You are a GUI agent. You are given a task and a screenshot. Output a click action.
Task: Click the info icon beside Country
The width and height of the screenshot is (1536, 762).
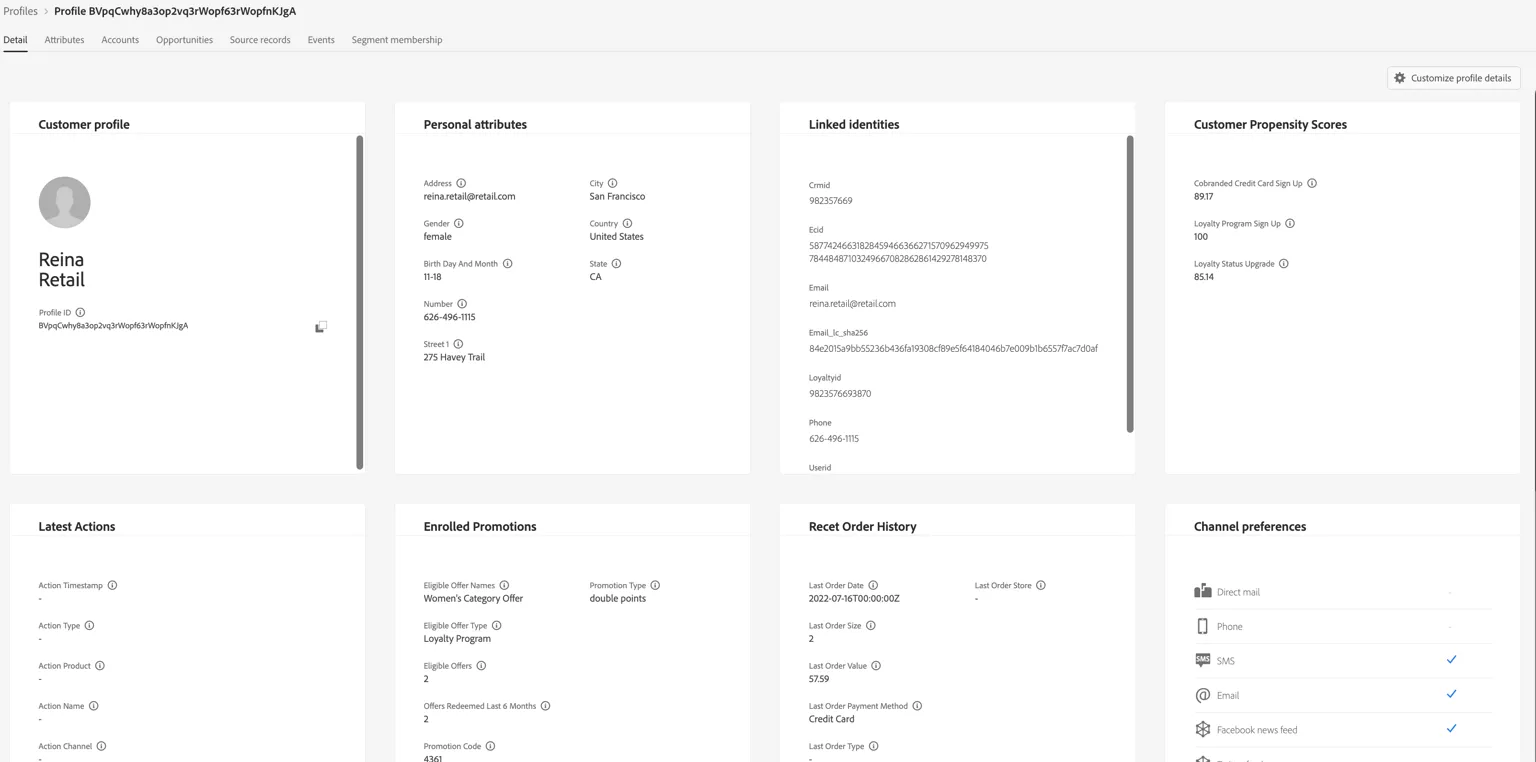point(627,223)
